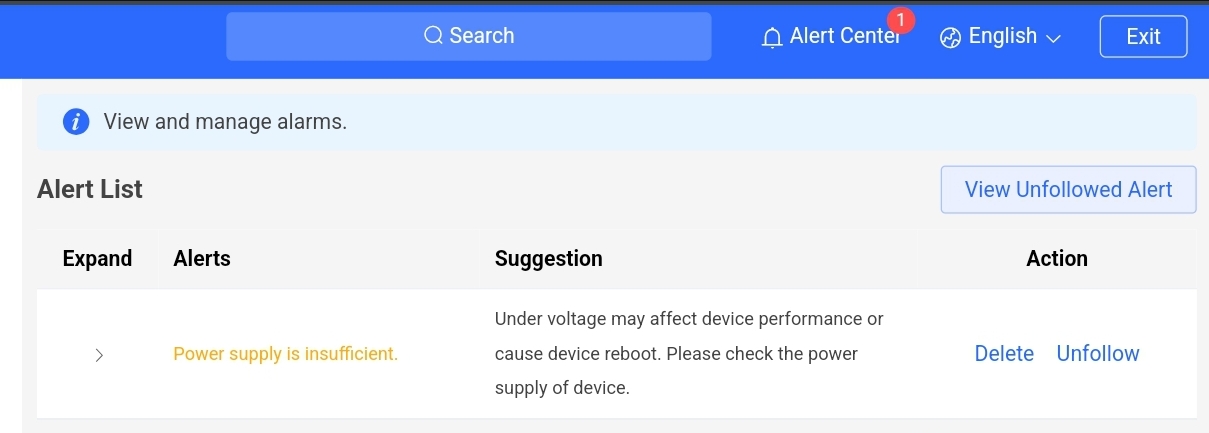Click the Action column header
The image size is (1209, 433).
pyautogui.click(x=1056, y=259)
